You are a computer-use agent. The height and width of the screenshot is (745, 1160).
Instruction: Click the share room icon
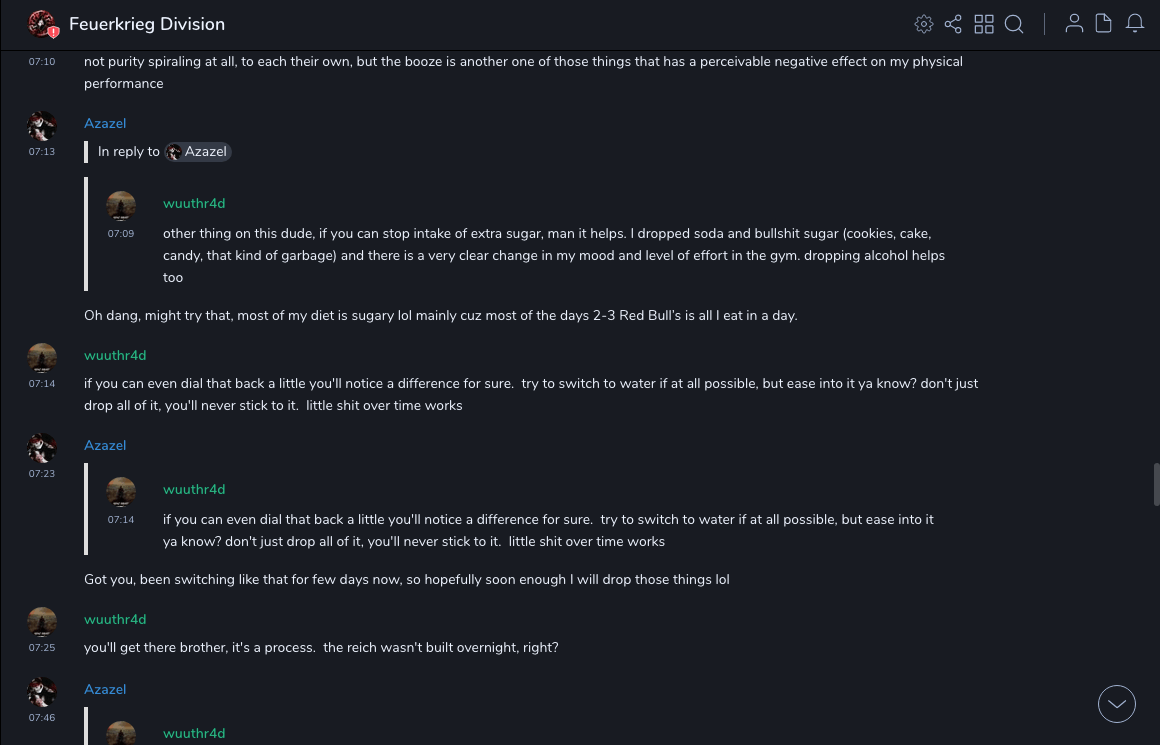[953, 24]
